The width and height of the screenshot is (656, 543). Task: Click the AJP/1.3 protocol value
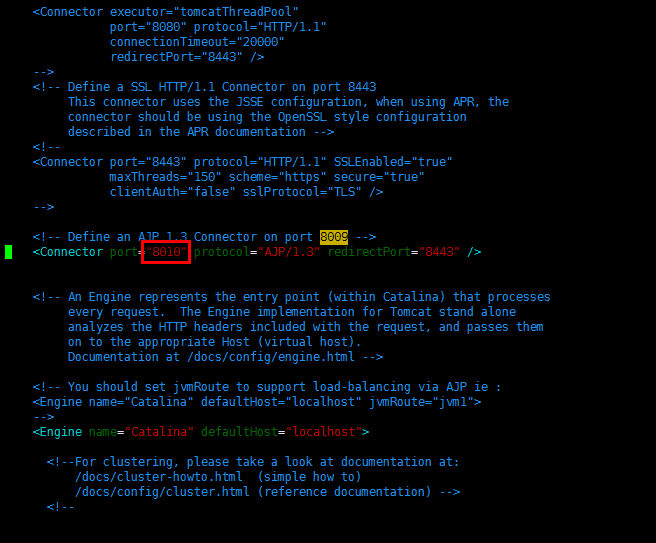[x=288, y=252]
